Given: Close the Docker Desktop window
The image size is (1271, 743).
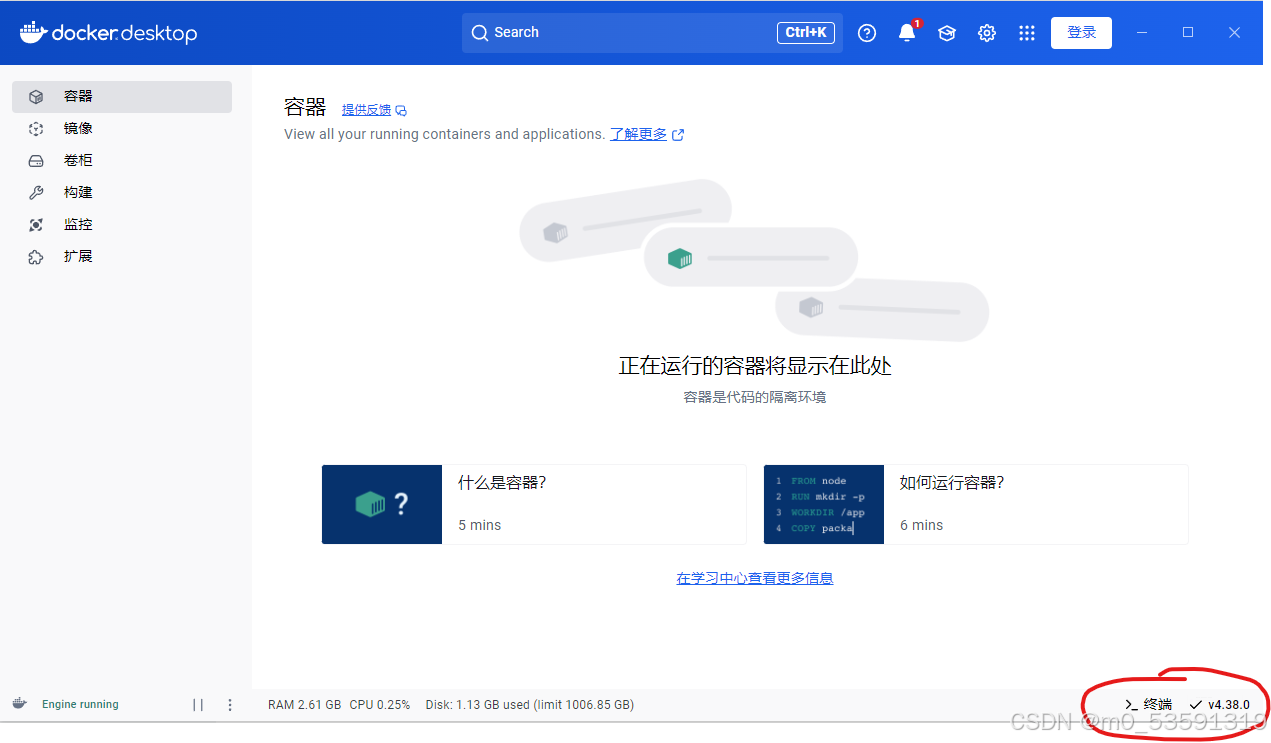Looking at the screenshot, I should click(x=1235, y=33).
